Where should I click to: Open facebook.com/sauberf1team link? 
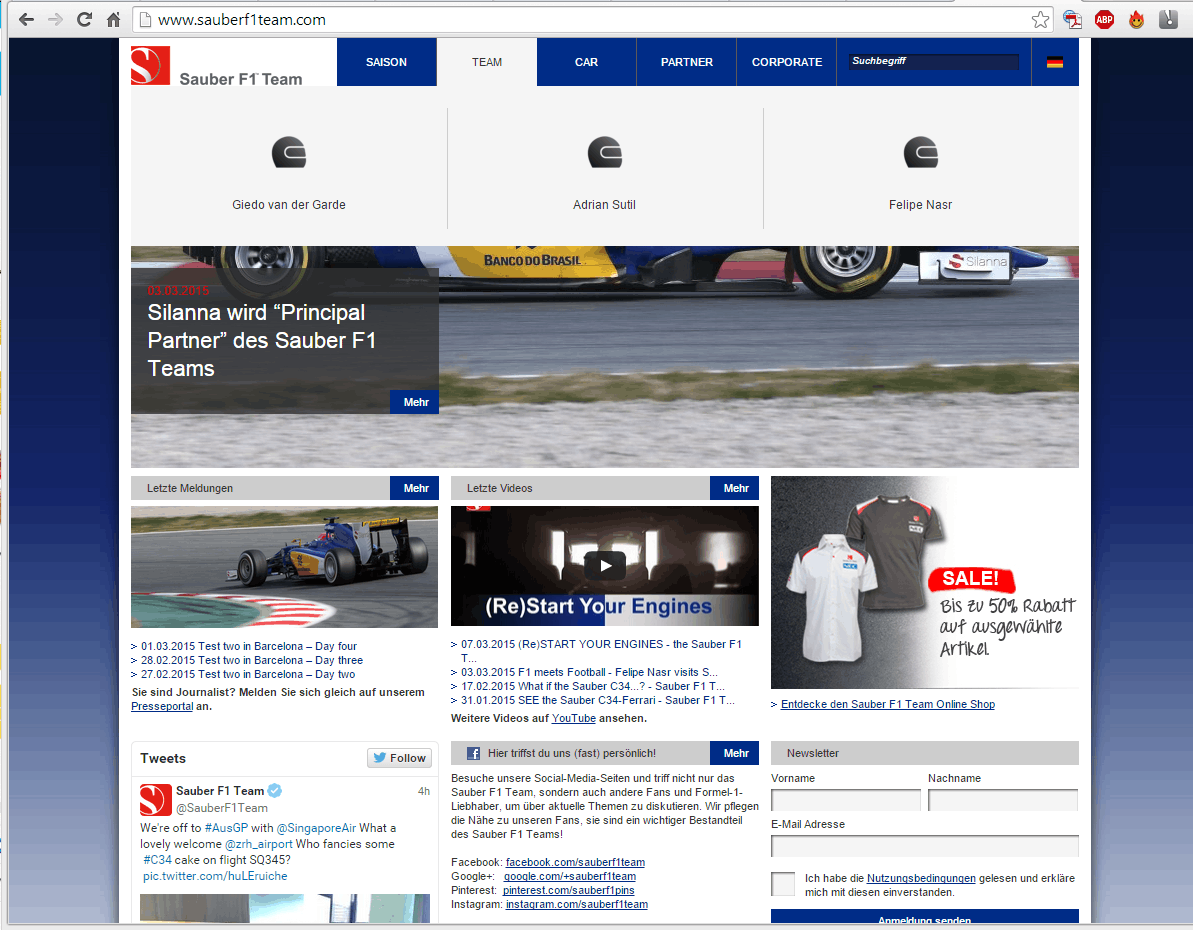(x=575, y=862)
